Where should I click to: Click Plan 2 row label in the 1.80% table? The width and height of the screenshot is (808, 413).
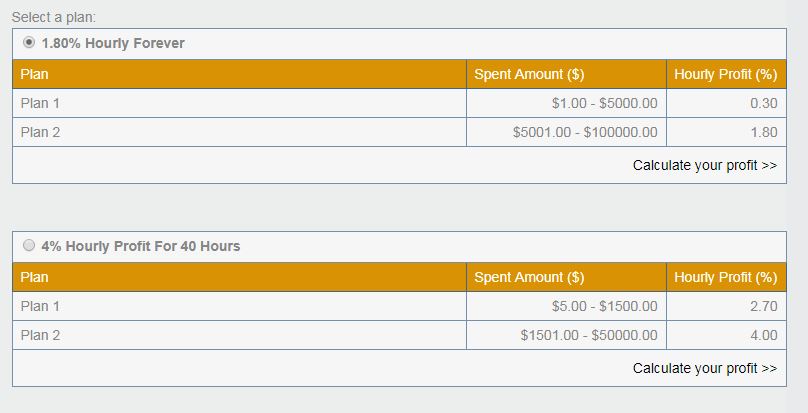point(41,132)
